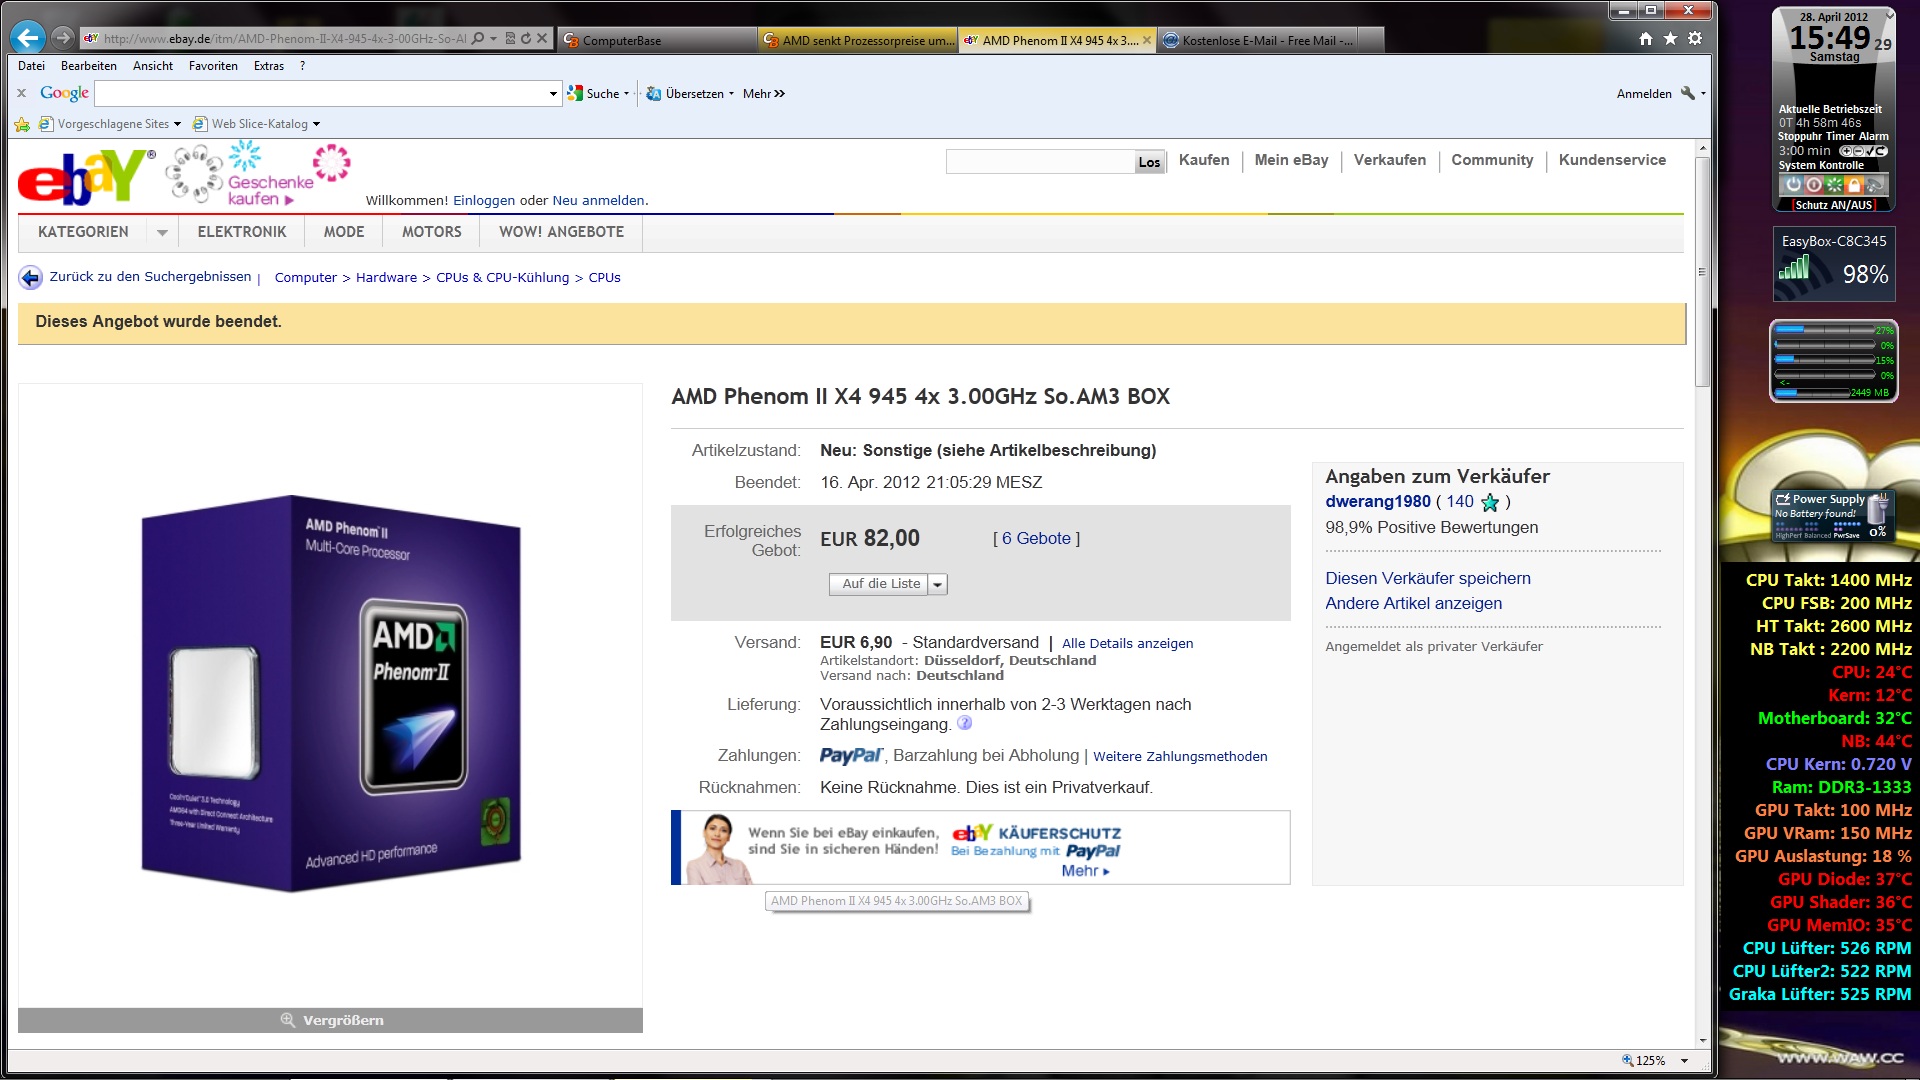
Task: Open the Favorites star icon
Action: tap(1670, 38)
